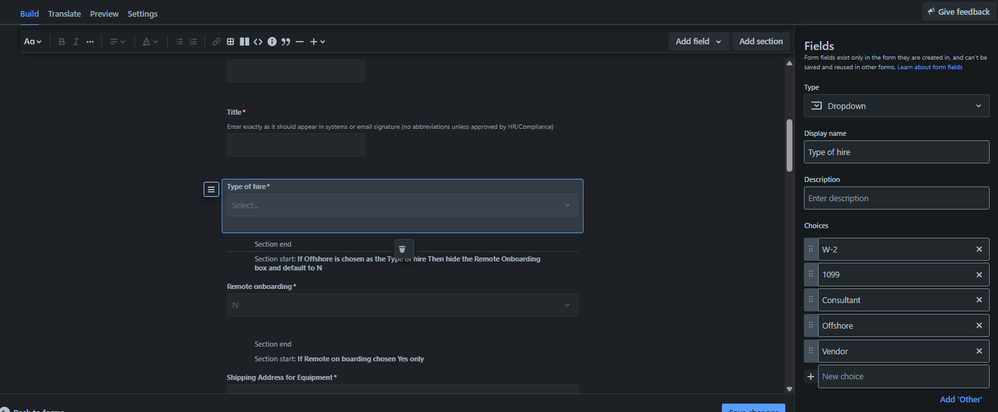
Task: Grab the drag handle for Consultant
Action: click(x=810, y=300)
